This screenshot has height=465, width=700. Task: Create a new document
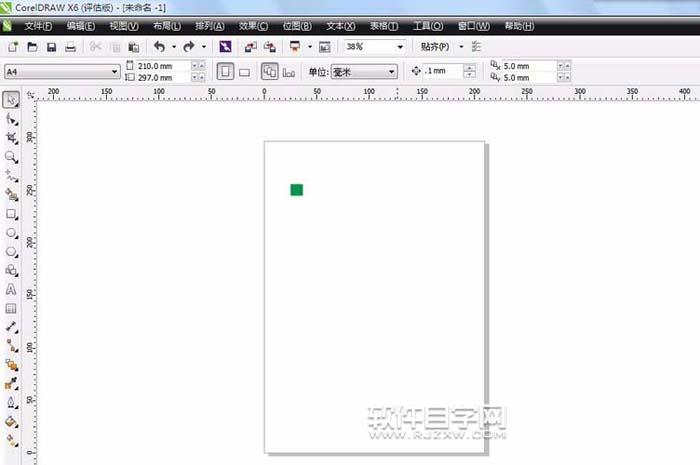point(13,47)
